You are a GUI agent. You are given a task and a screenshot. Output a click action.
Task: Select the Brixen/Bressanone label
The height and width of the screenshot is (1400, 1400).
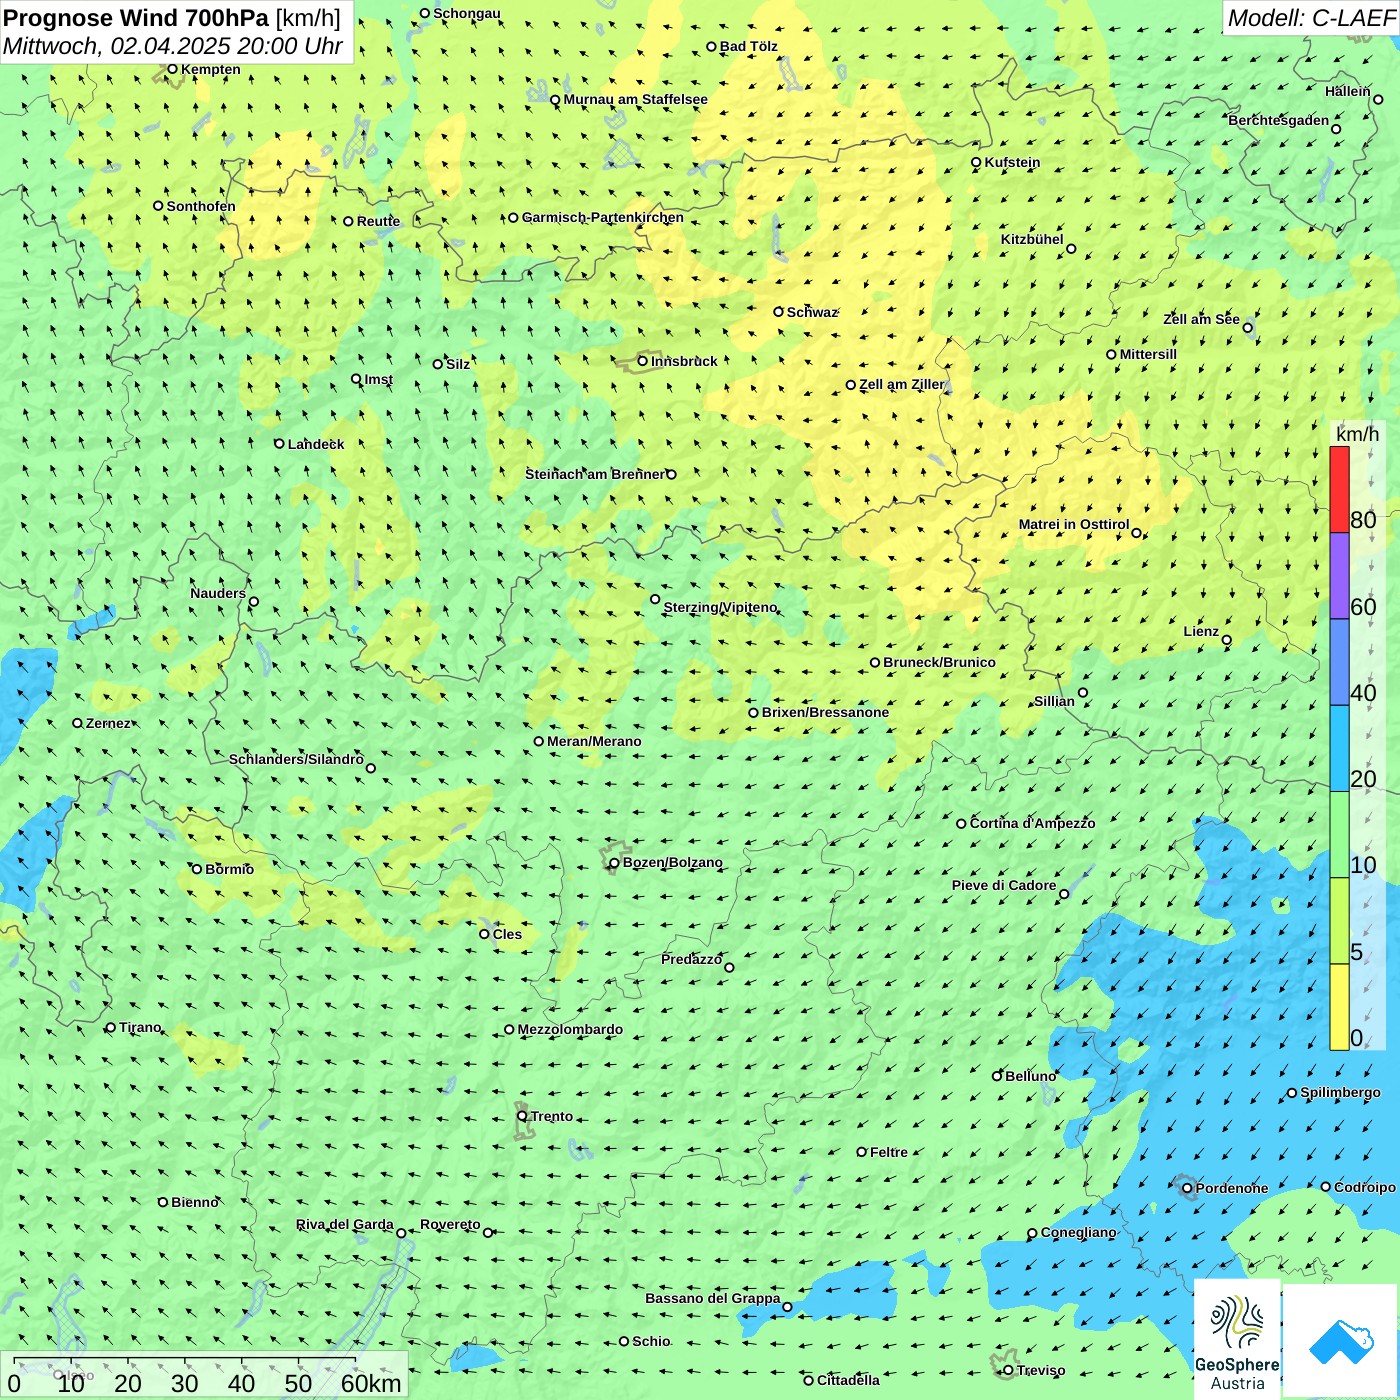point(825,712)
